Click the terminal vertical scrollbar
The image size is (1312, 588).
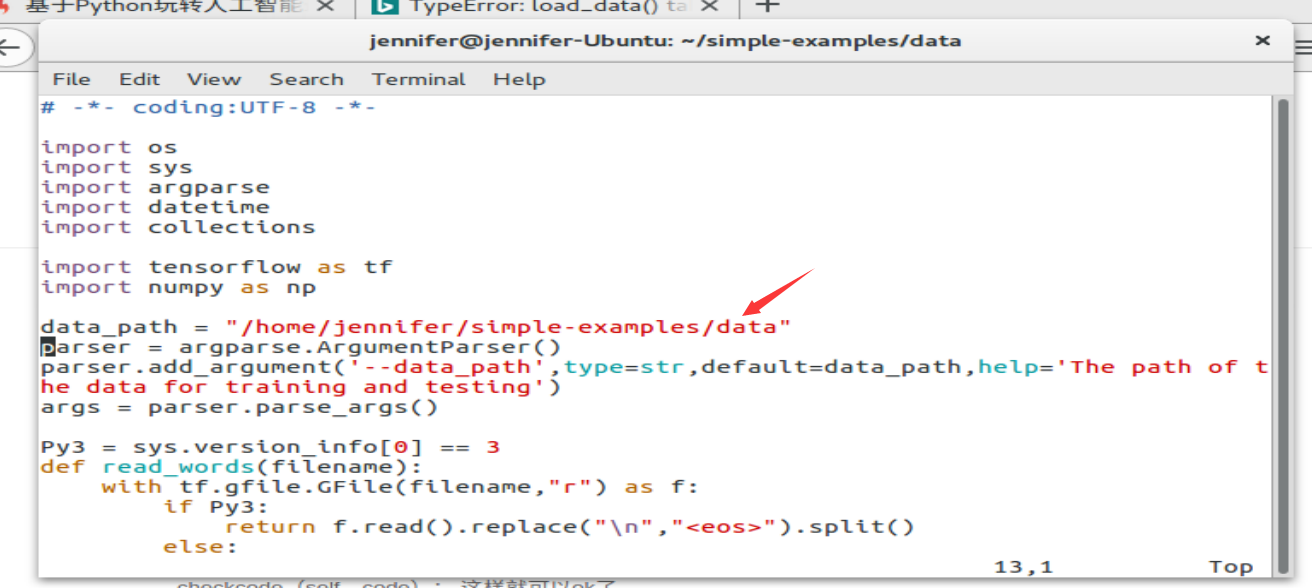pos(1283,335)
